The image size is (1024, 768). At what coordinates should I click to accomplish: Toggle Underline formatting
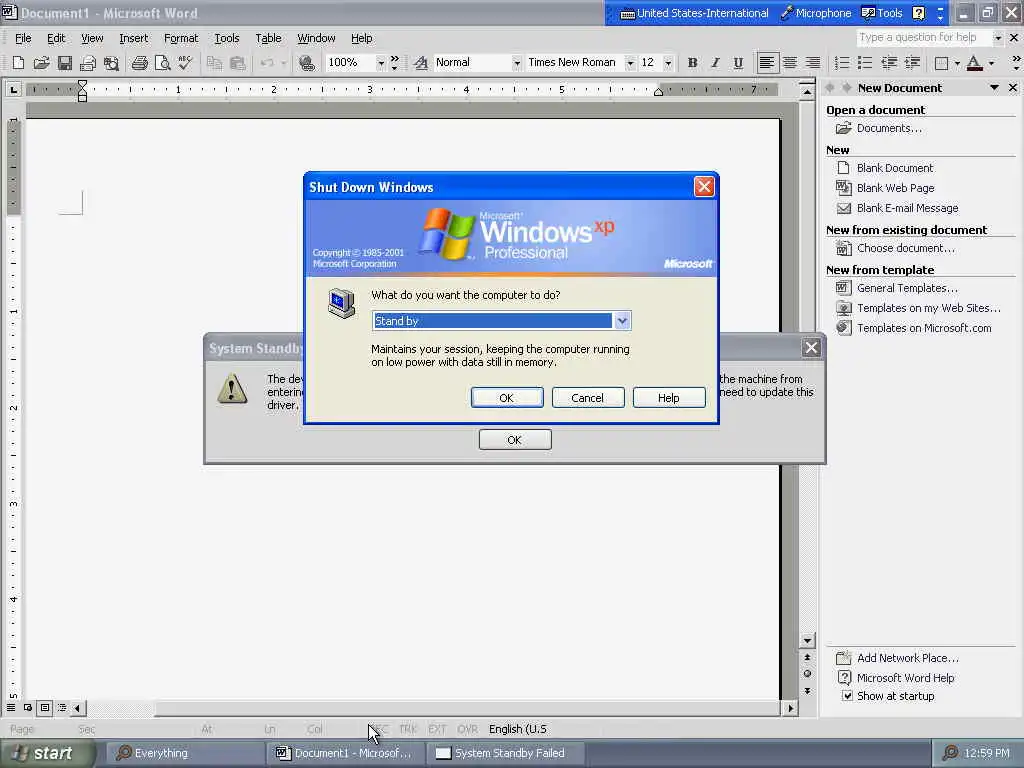738,63
